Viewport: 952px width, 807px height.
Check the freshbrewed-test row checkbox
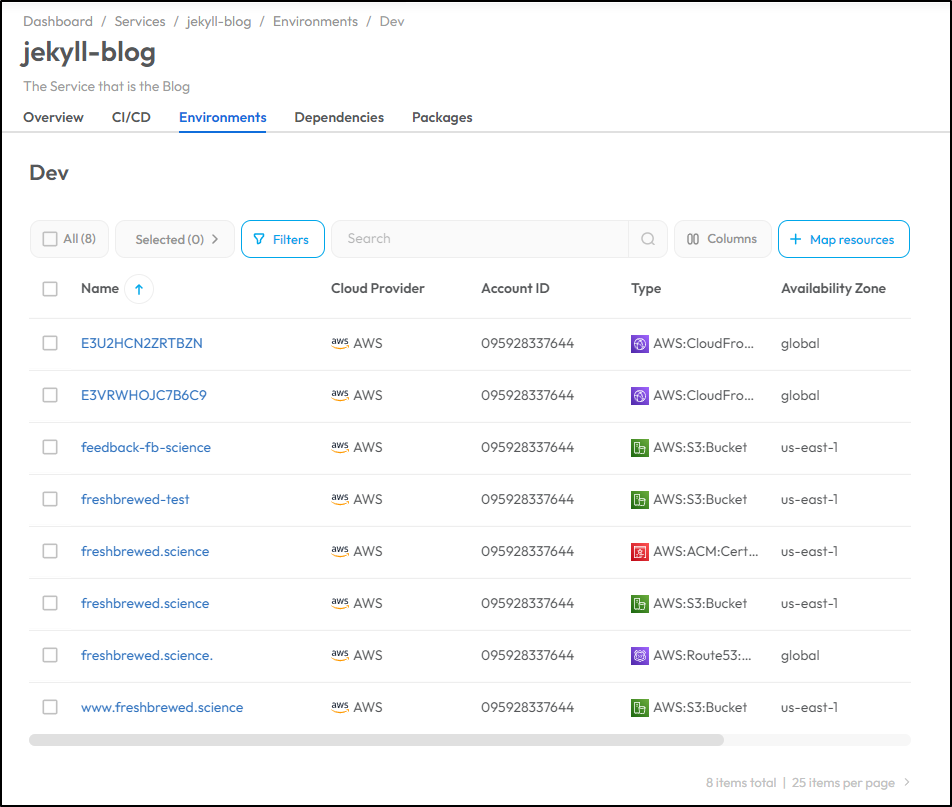50,499
